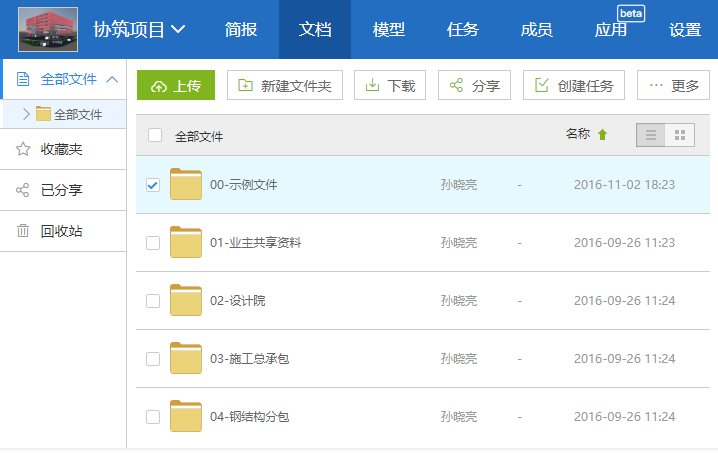This screenshot has width=718, height=453.
Task: Open the 00-示例文件 folder icon
Action: tap(185, 184)
